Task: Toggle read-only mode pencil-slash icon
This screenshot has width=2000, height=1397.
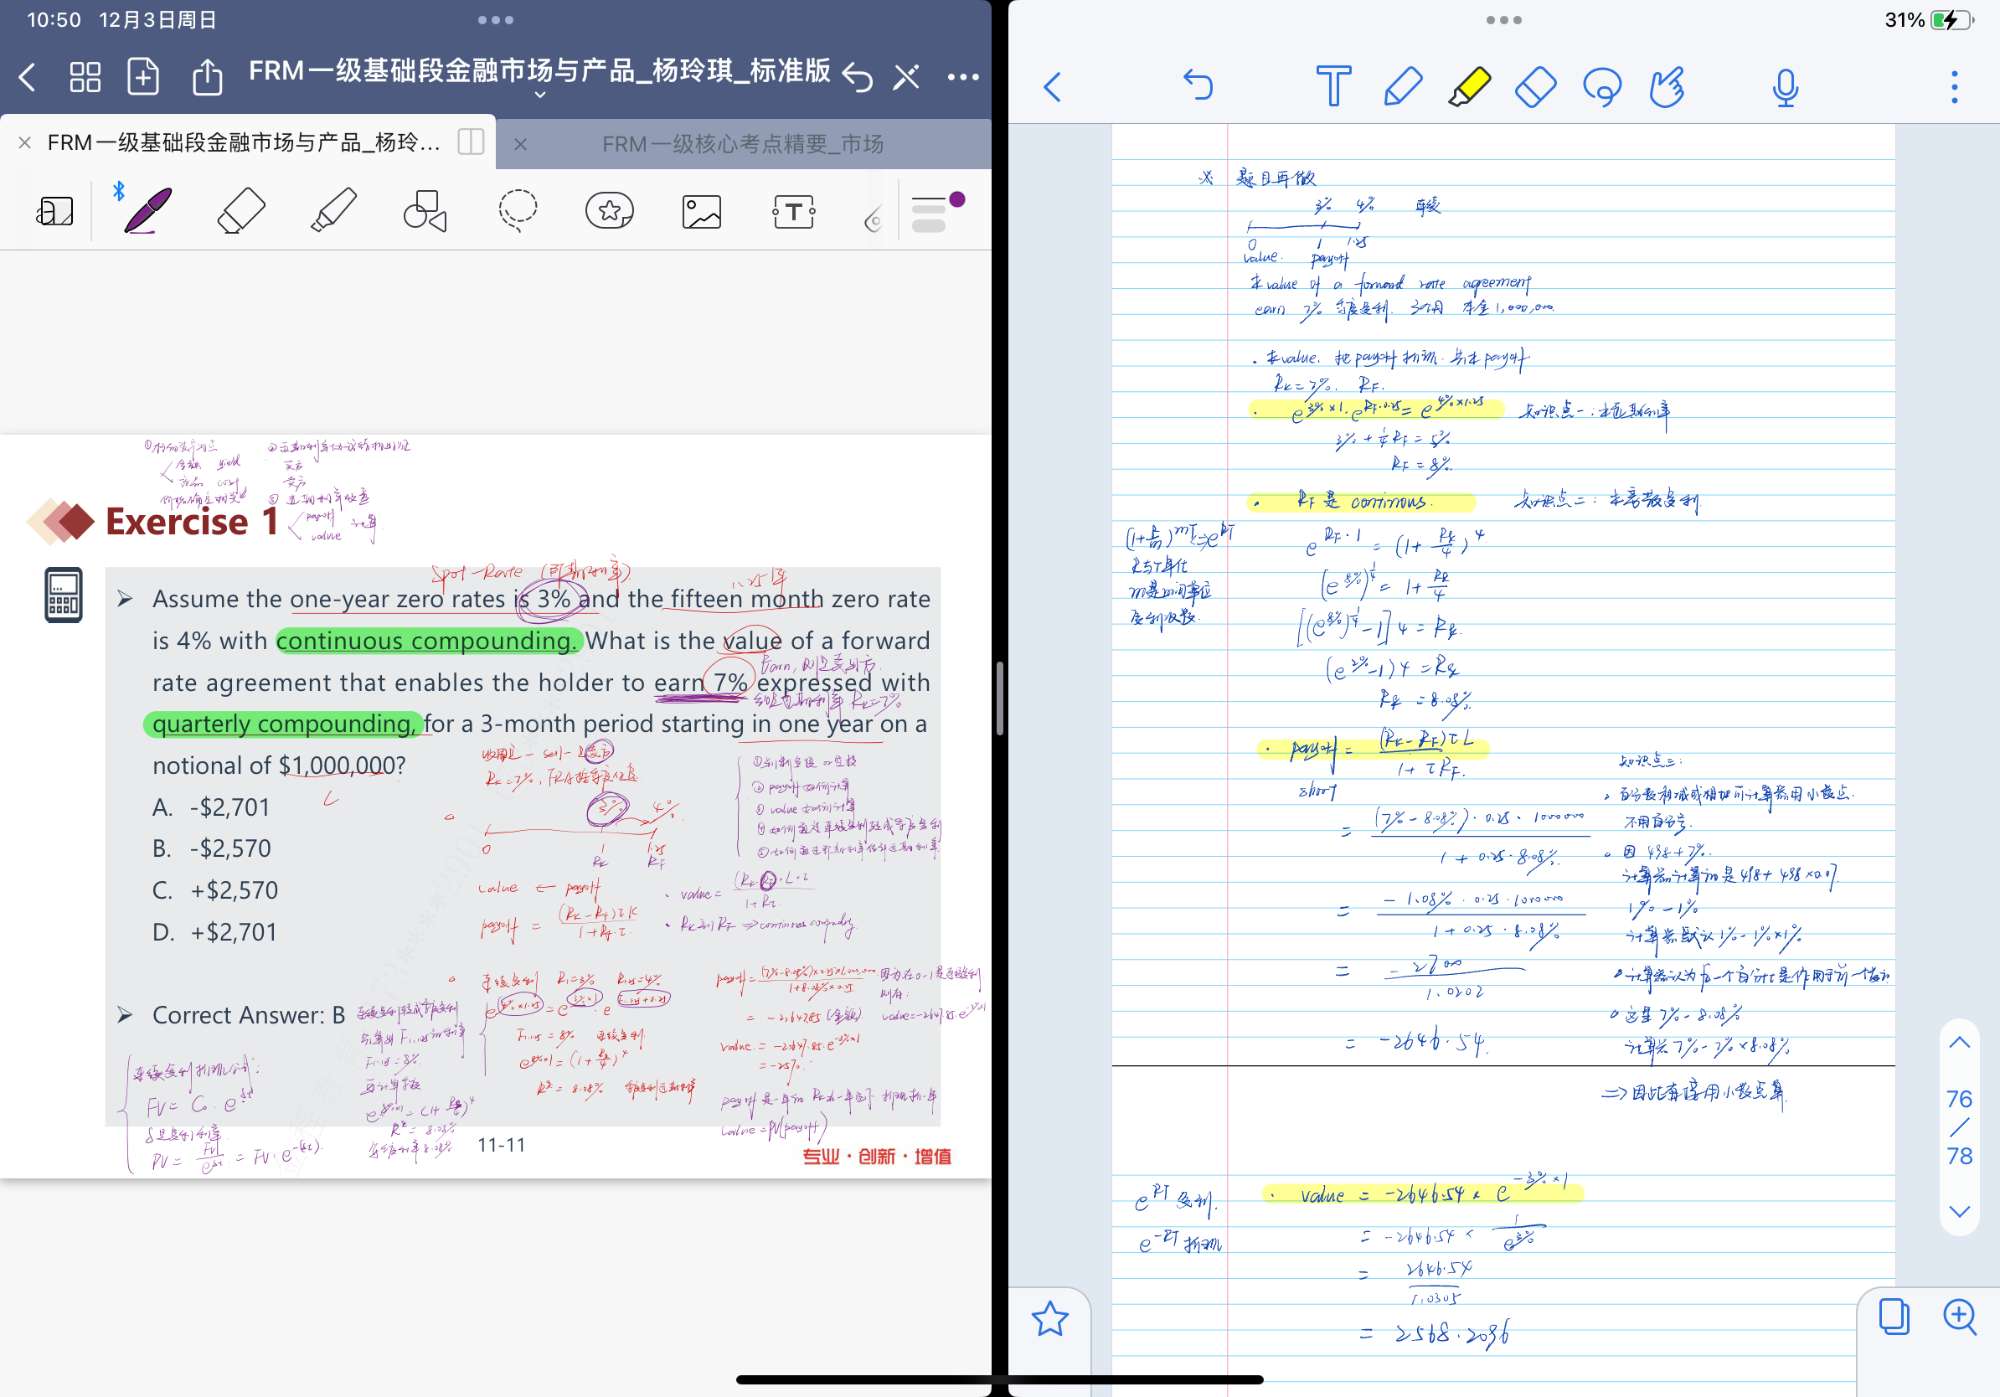Action: pos(906,76)
